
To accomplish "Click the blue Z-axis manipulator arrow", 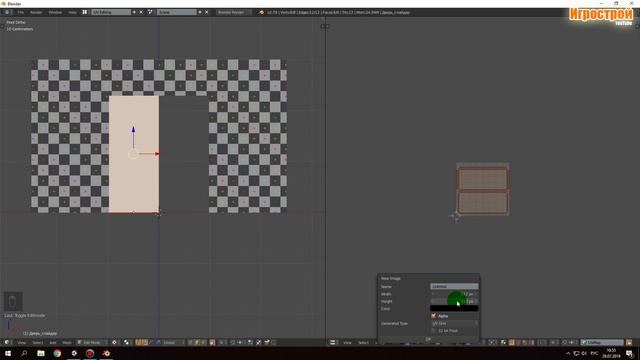I will pyautogui.click(x=133, y=130).
